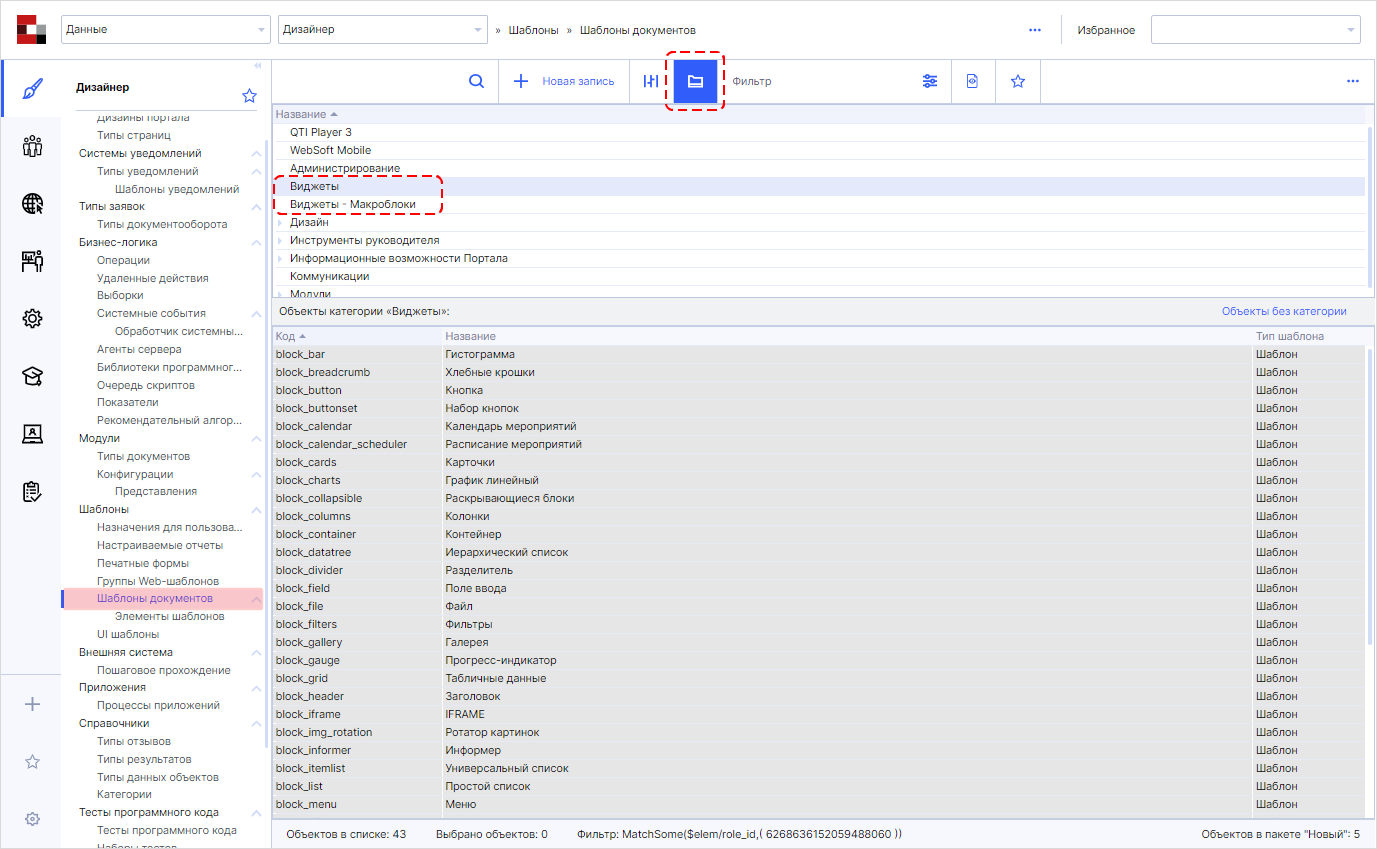Click the document export icon in the toolbar
1377x849 pixels.
click(x=972, y=81)
